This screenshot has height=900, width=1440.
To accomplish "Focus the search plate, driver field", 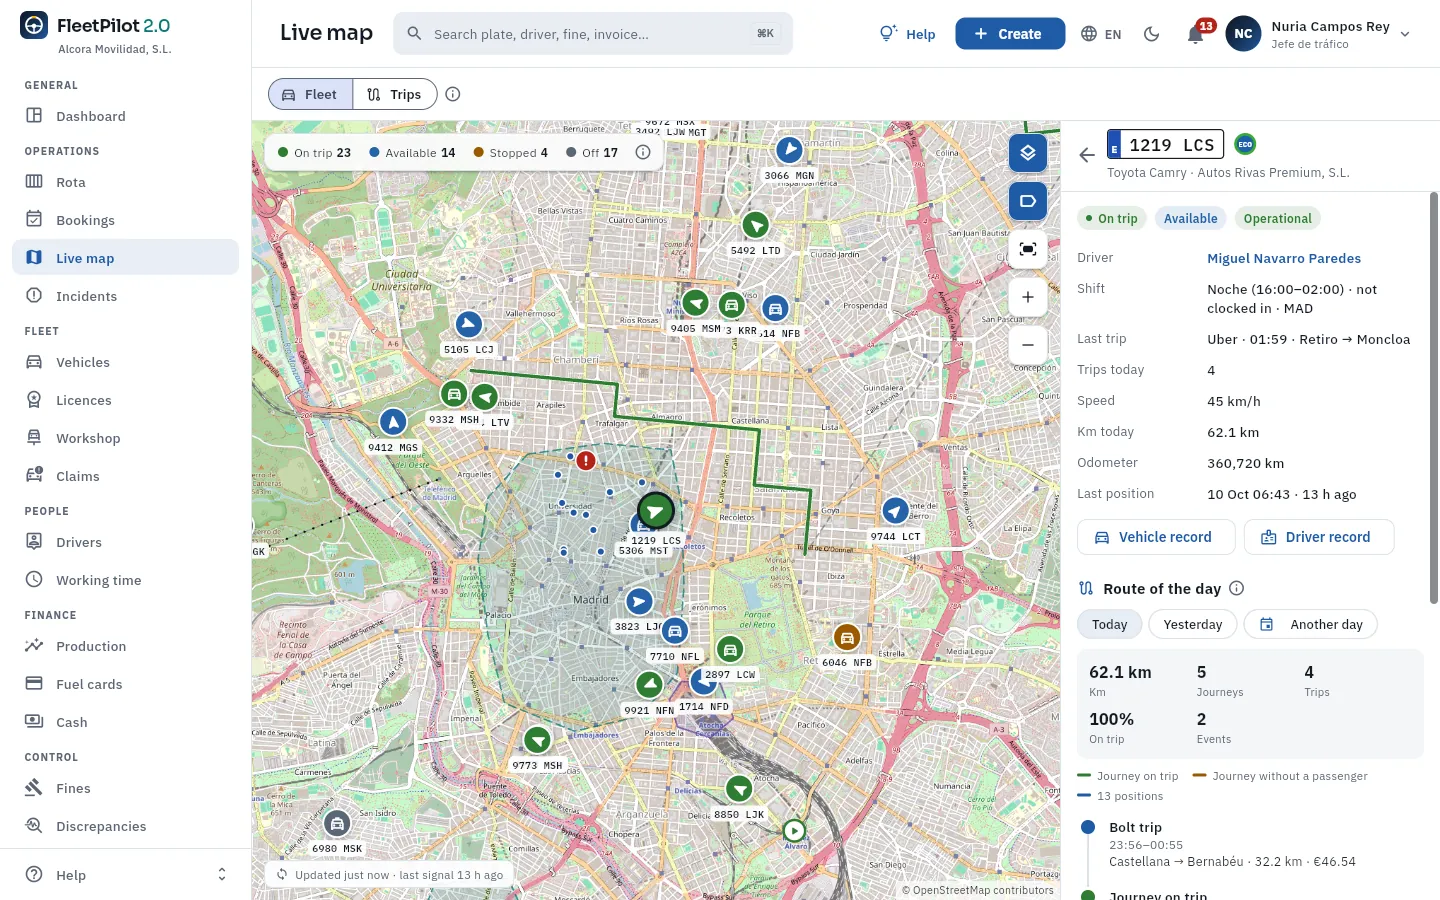I will (593, 34).
